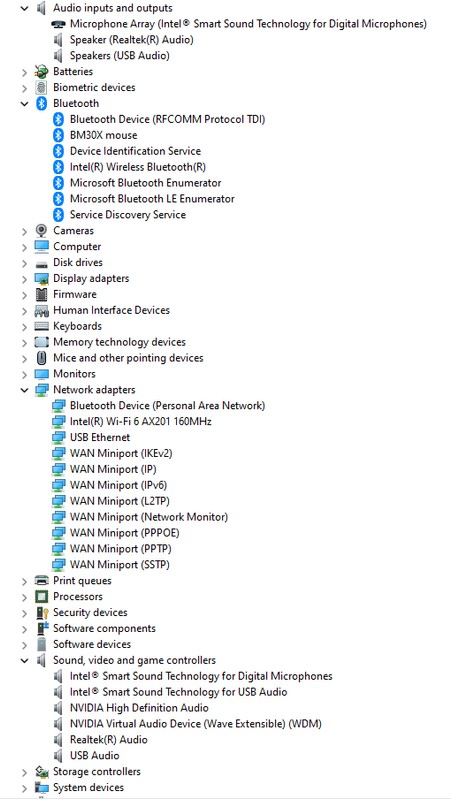Click the Computer monitor icon
Image resolution: width=451 pixels, height=799 pixels.
click(x=42, y=247)
